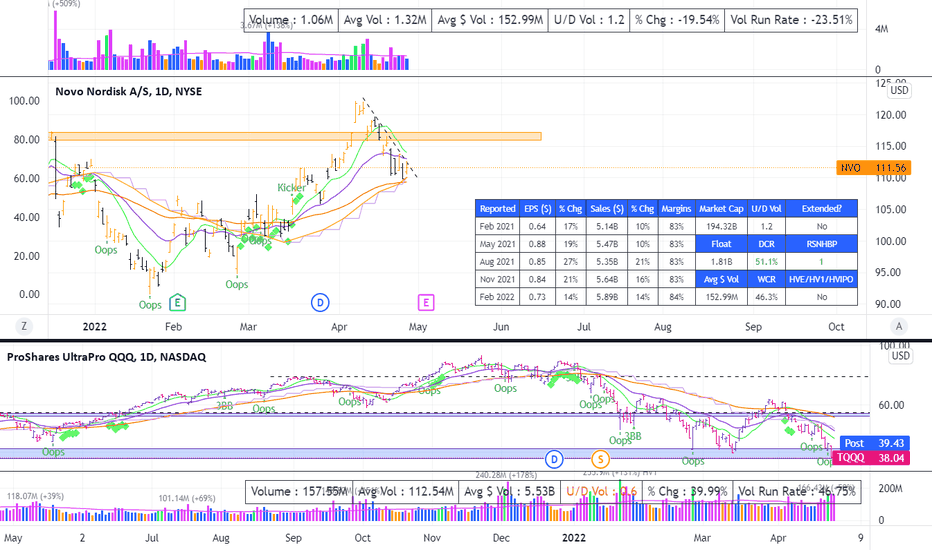Click the Aug 2021 row date cell
Screen dimensions: 932x550
pyautogui.click(x=498, y=262)
